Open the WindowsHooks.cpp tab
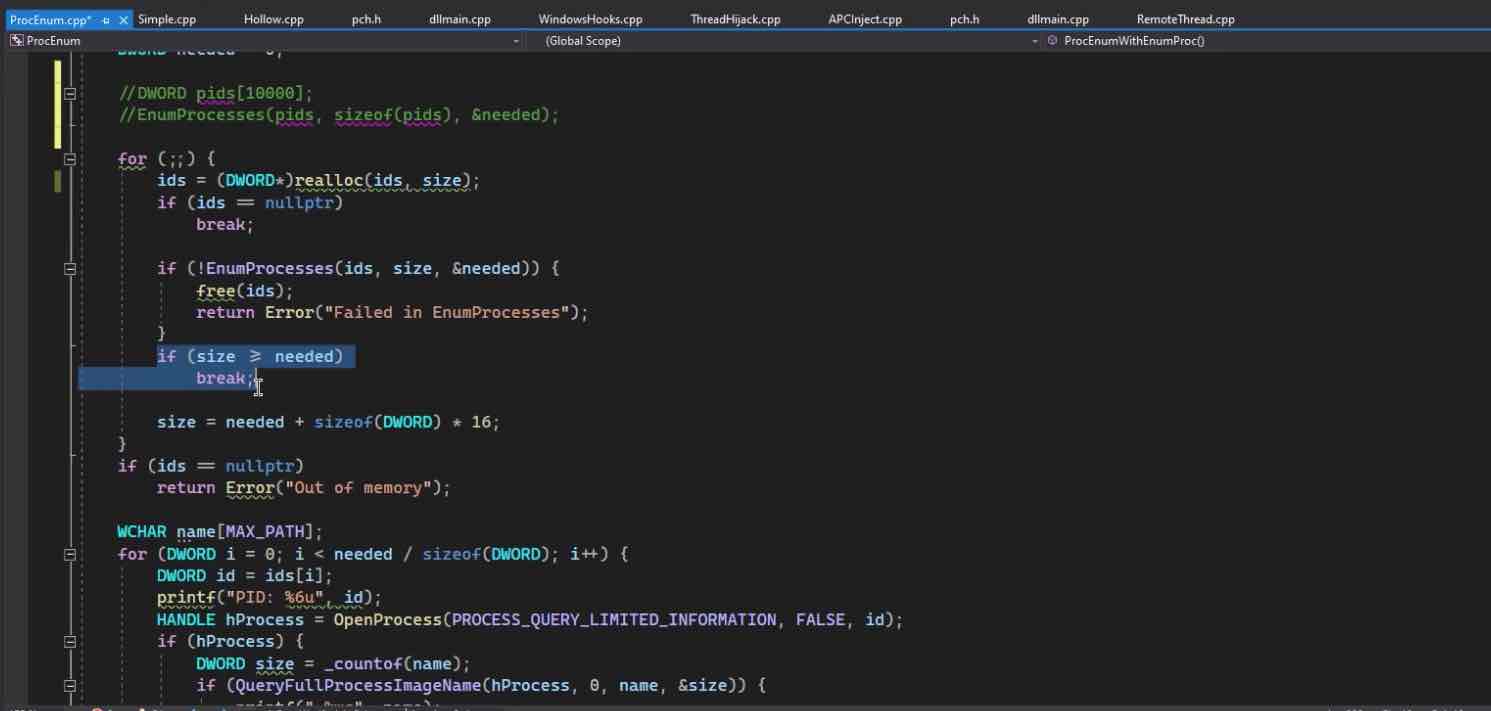Screen dimensions: 1491x711 [590, 19]
